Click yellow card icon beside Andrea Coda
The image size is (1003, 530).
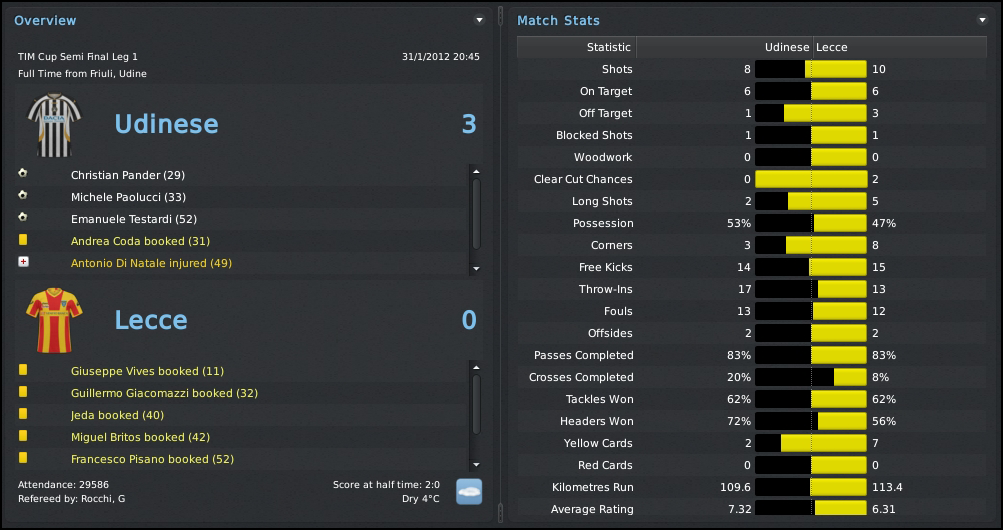pyautogui.click(x=23, y=240)
